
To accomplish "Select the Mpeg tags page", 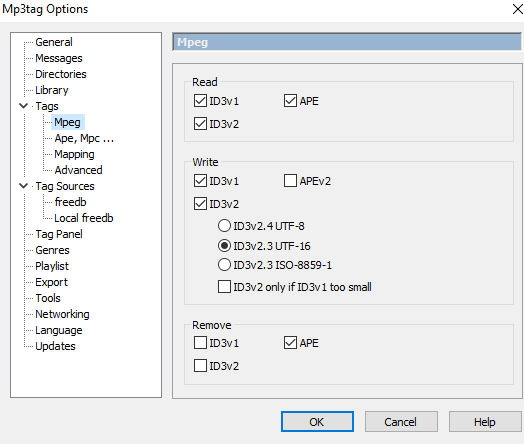I will 68,122.
